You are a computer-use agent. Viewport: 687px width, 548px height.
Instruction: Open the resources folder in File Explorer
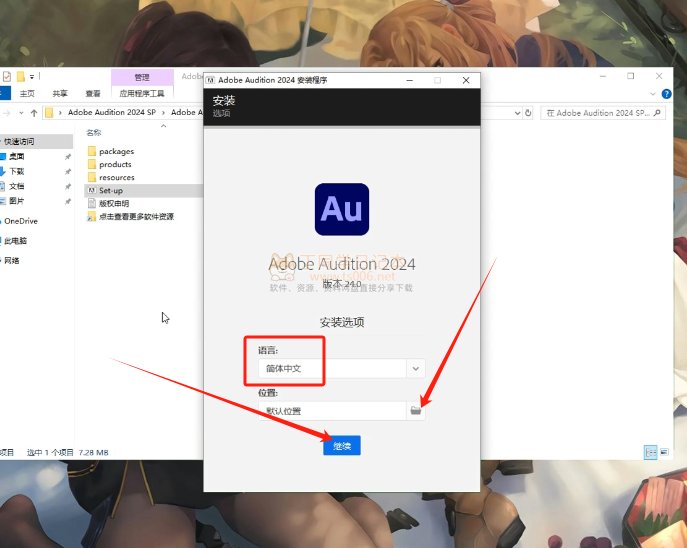click(117, 177)
